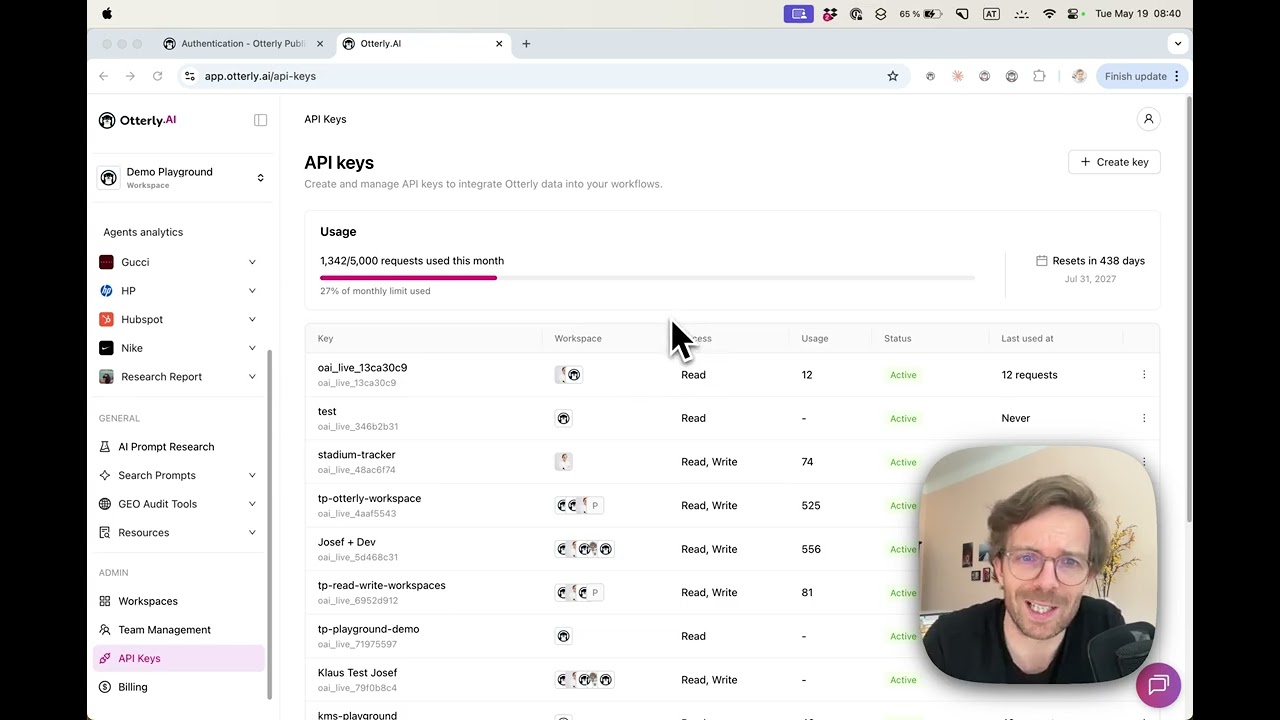Click the Apple menu icon
This screenshot has width=1280, height=720.
tap(107, 14)
